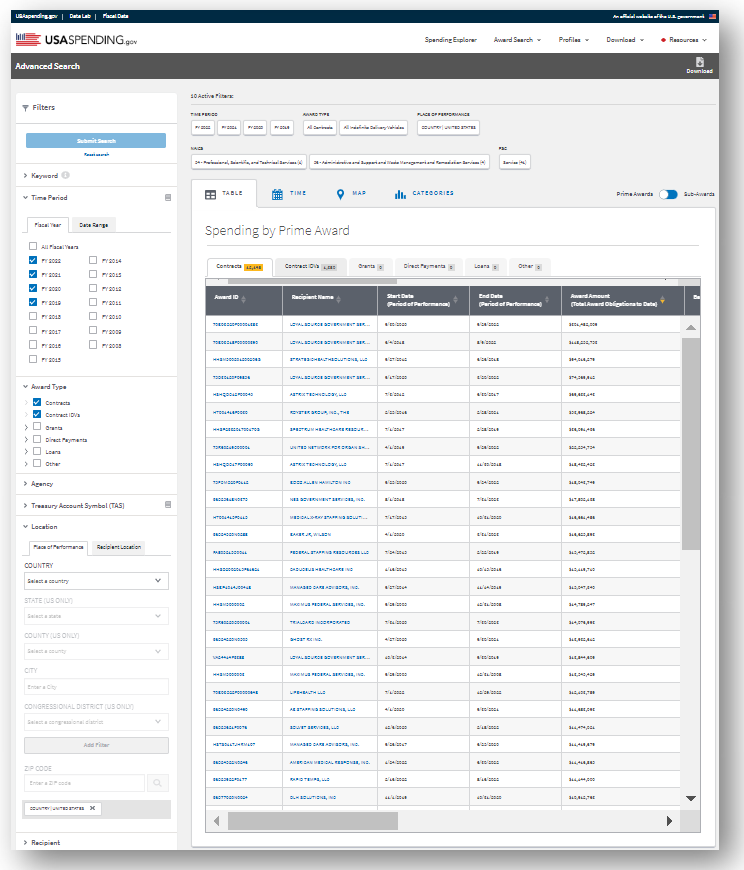Switch to the Date Range tab
Viewport: 744px width, 870px height.
click(93, 225)
